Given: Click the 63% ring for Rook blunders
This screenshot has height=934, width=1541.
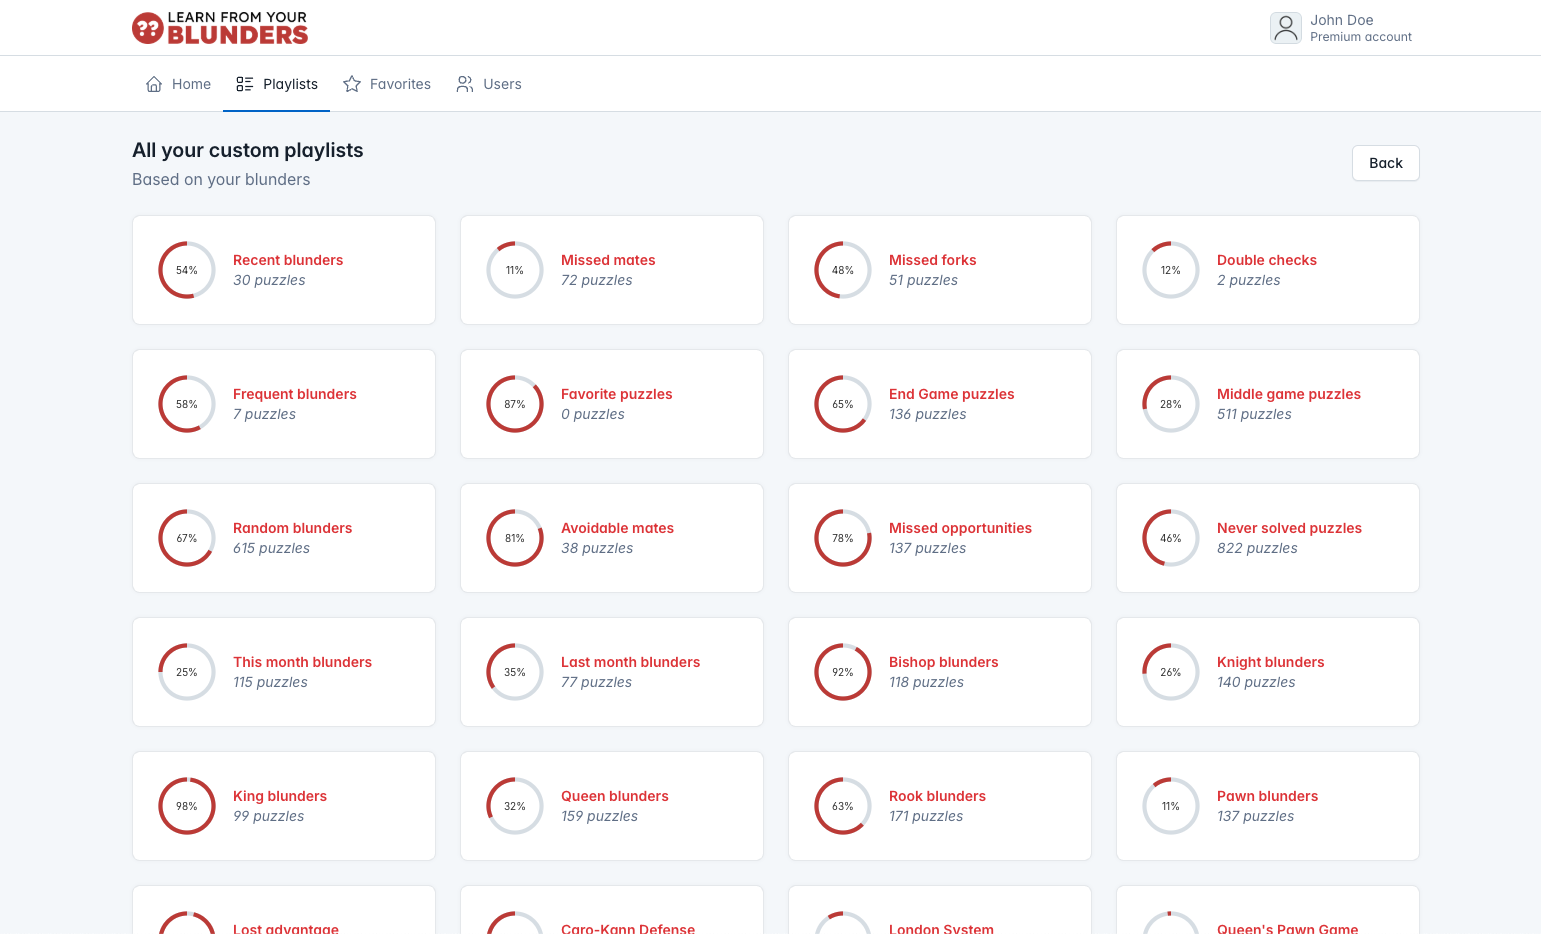Looking at the screenshot, I should [843, 806].
